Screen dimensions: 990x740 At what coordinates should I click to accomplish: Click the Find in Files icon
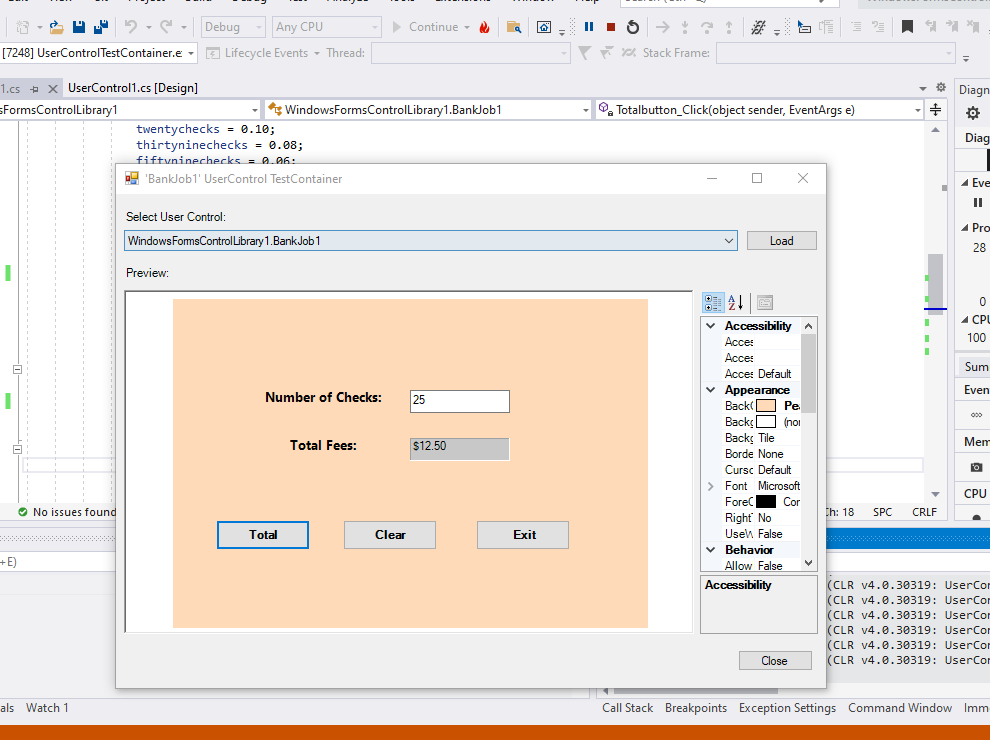(x=514, y=27)
